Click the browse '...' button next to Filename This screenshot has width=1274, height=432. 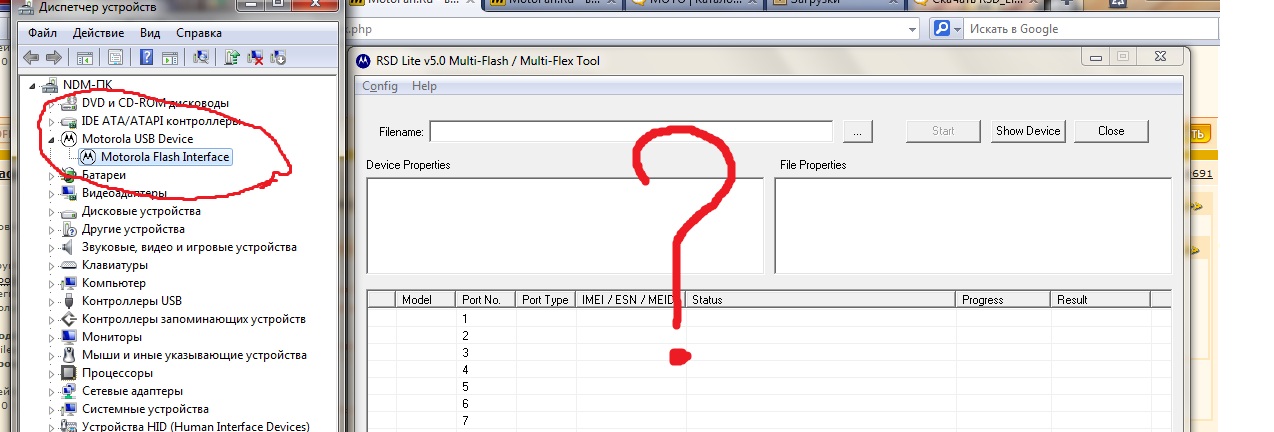(858, 131)
